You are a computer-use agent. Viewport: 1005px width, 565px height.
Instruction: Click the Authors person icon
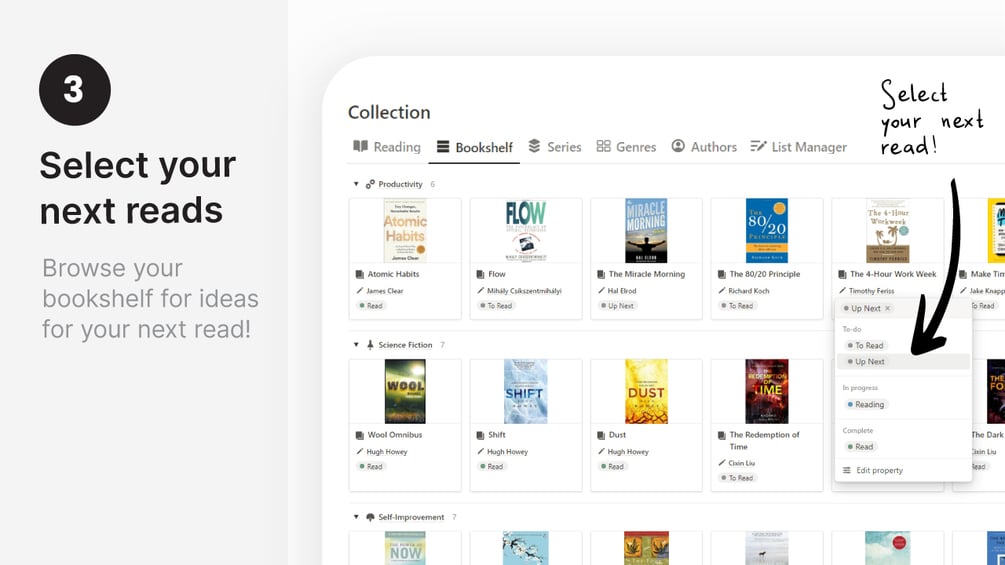678,146
